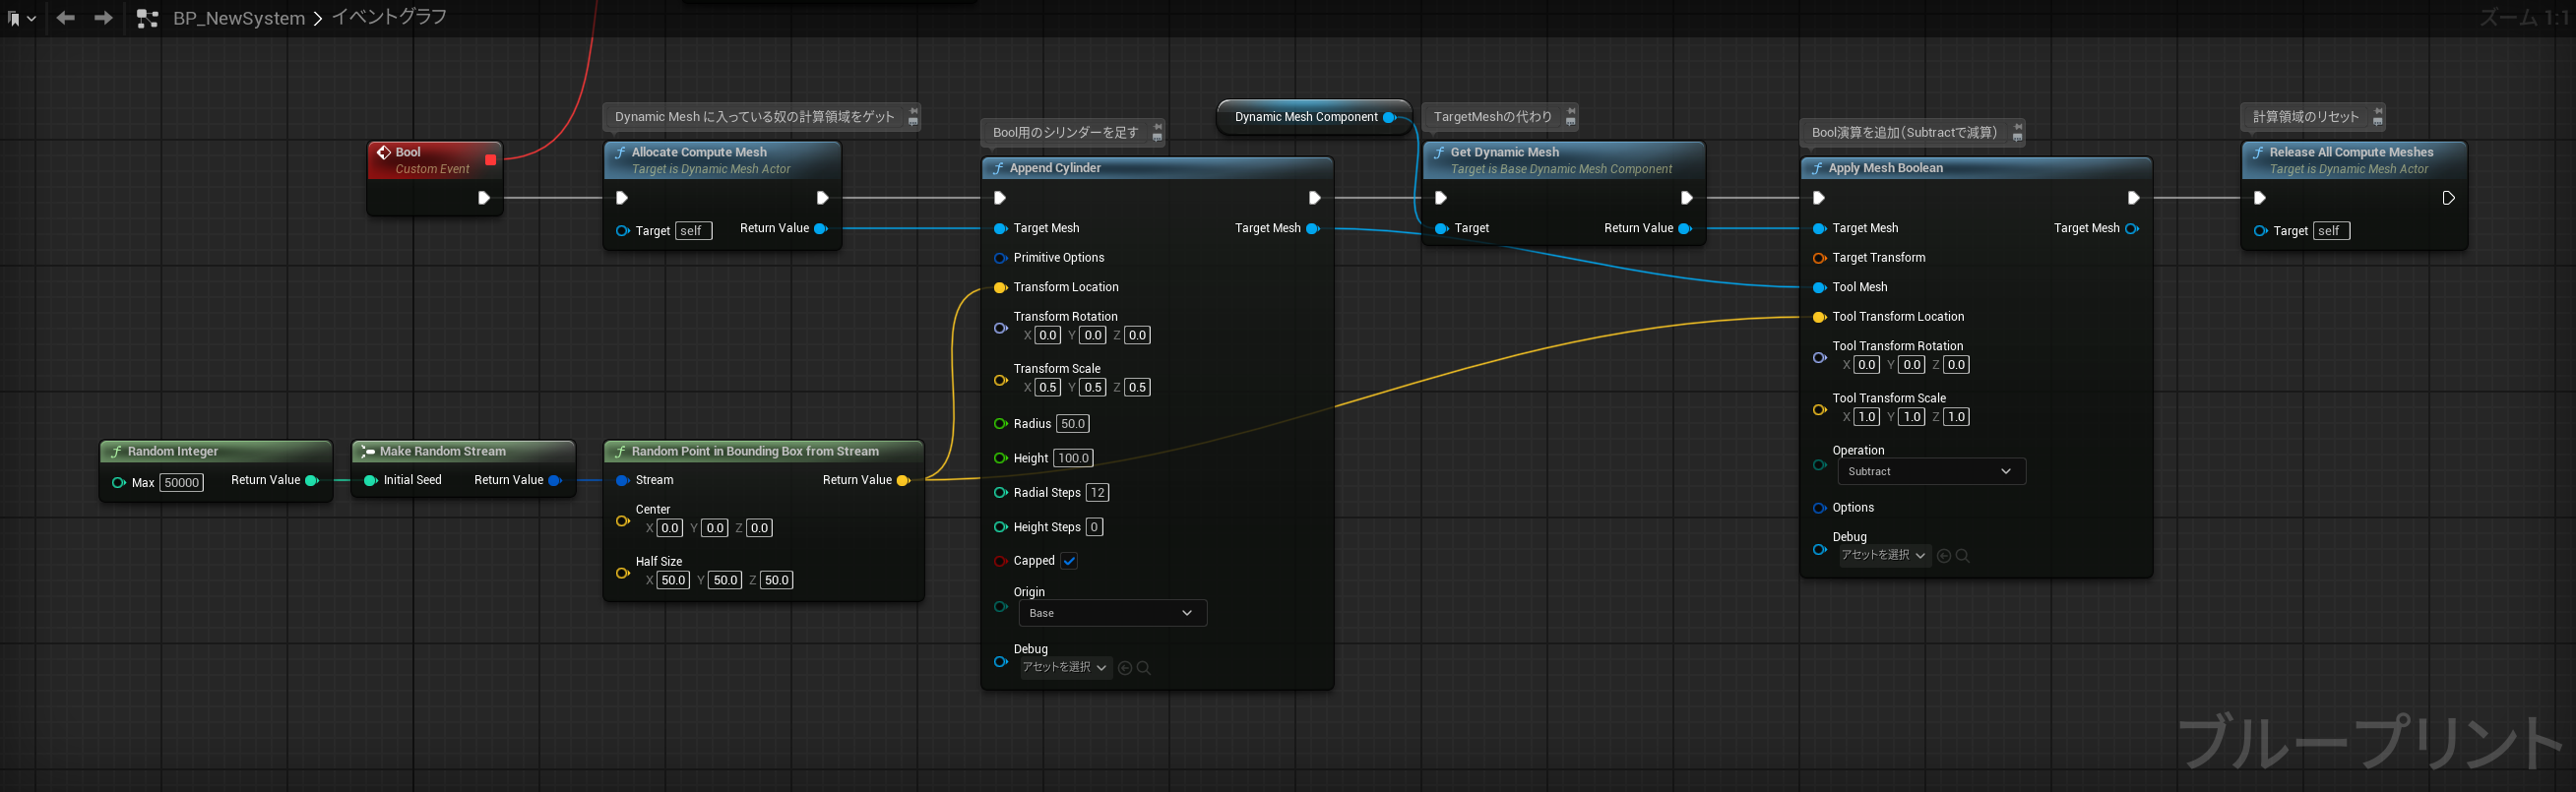
Task: Click browse magnifier icon beside Apply Mesh Boolean Debug
Action: pos(1963,557)
